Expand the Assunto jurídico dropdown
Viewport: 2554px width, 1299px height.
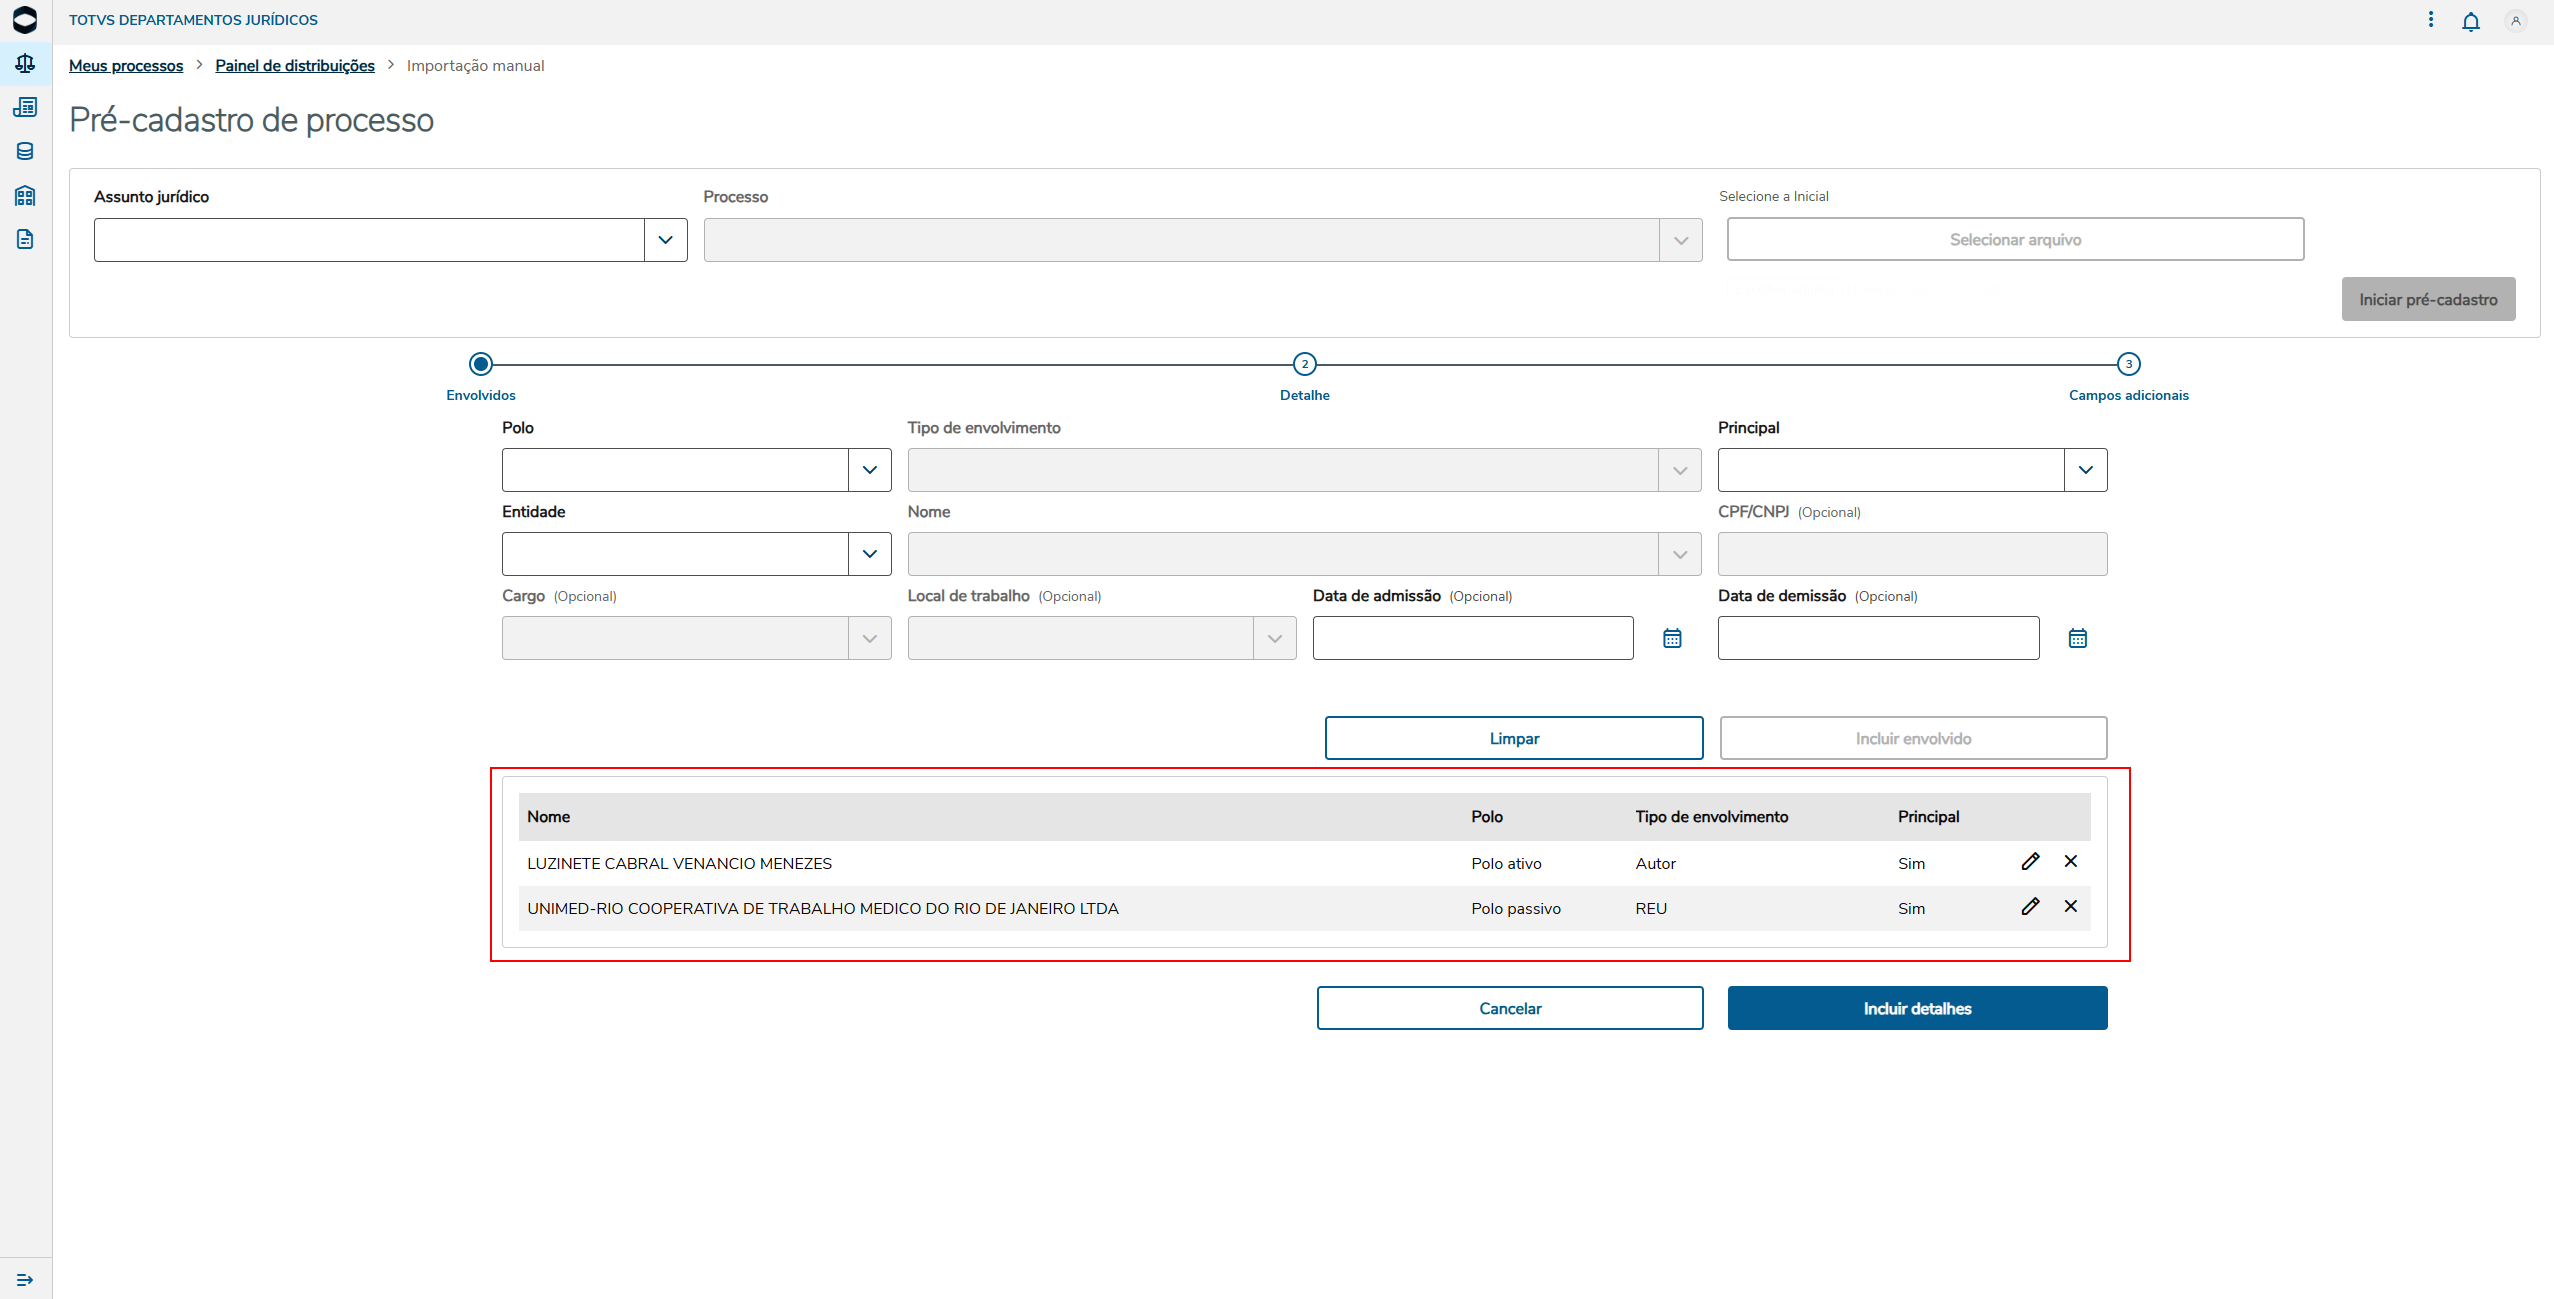click(x=665, y=240)
